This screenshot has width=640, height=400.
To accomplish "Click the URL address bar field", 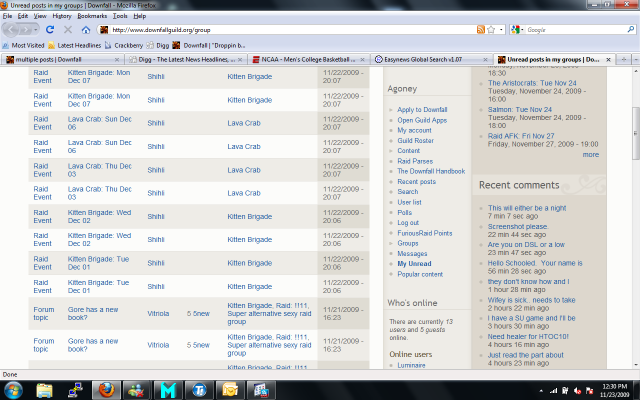I will coord(286,30).
